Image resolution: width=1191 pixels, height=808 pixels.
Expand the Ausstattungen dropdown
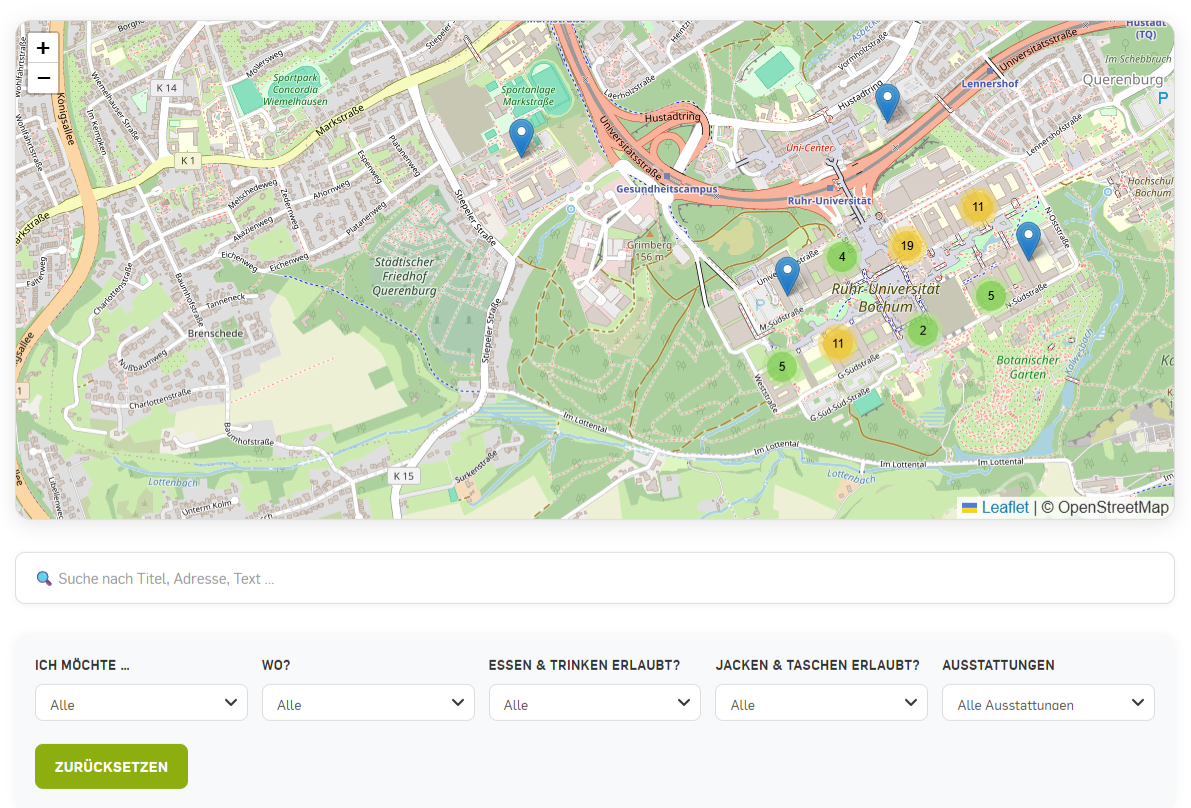tap(1048, 703)
